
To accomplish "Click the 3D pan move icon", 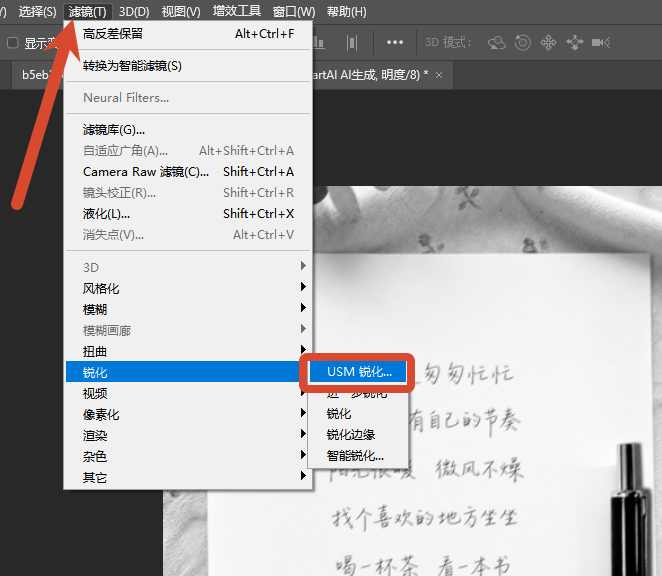I will click(x=548, y=43).
